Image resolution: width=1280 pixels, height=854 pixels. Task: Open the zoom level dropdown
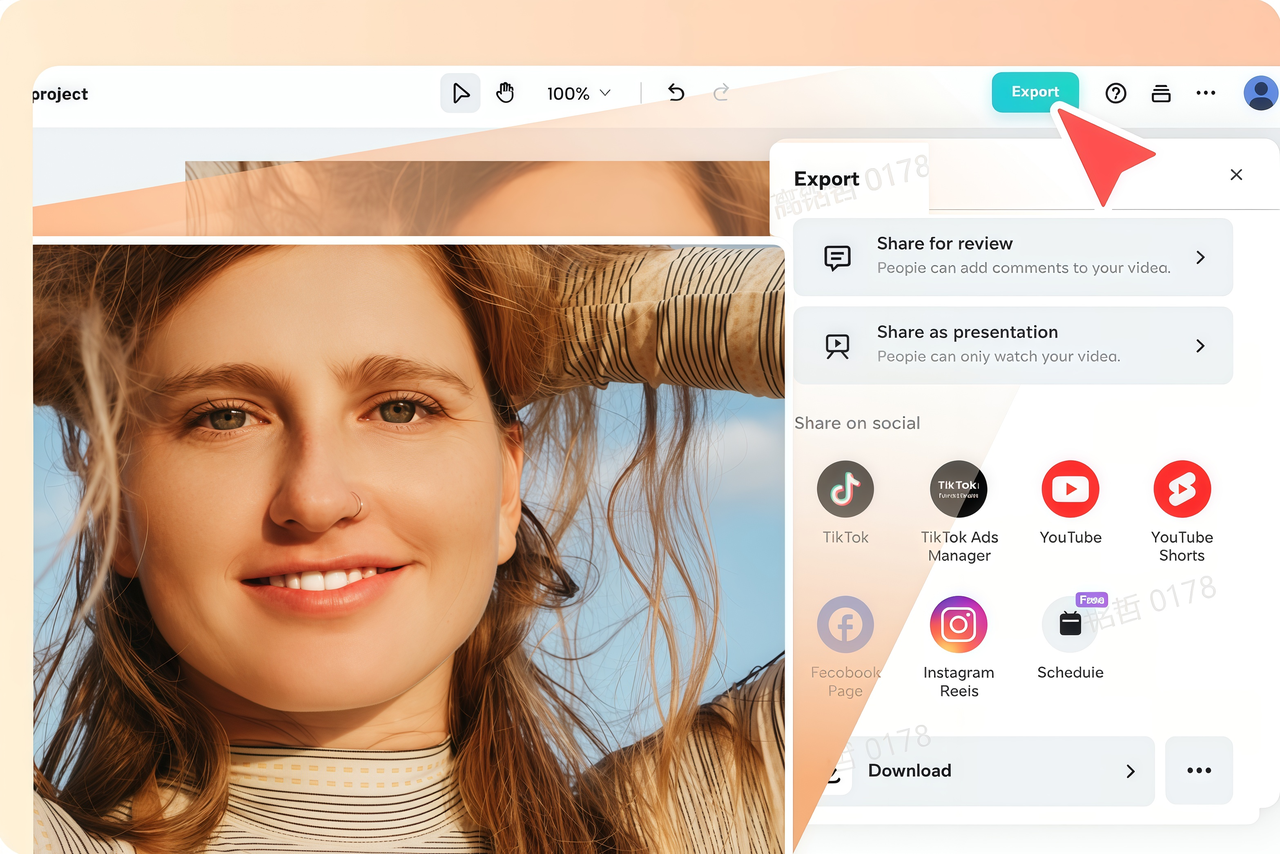click(578, 93)
